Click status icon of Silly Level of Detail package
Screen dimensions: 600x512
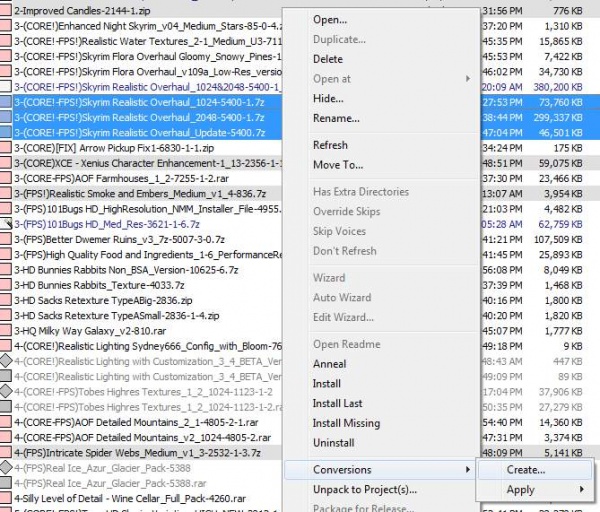(6, 497)
